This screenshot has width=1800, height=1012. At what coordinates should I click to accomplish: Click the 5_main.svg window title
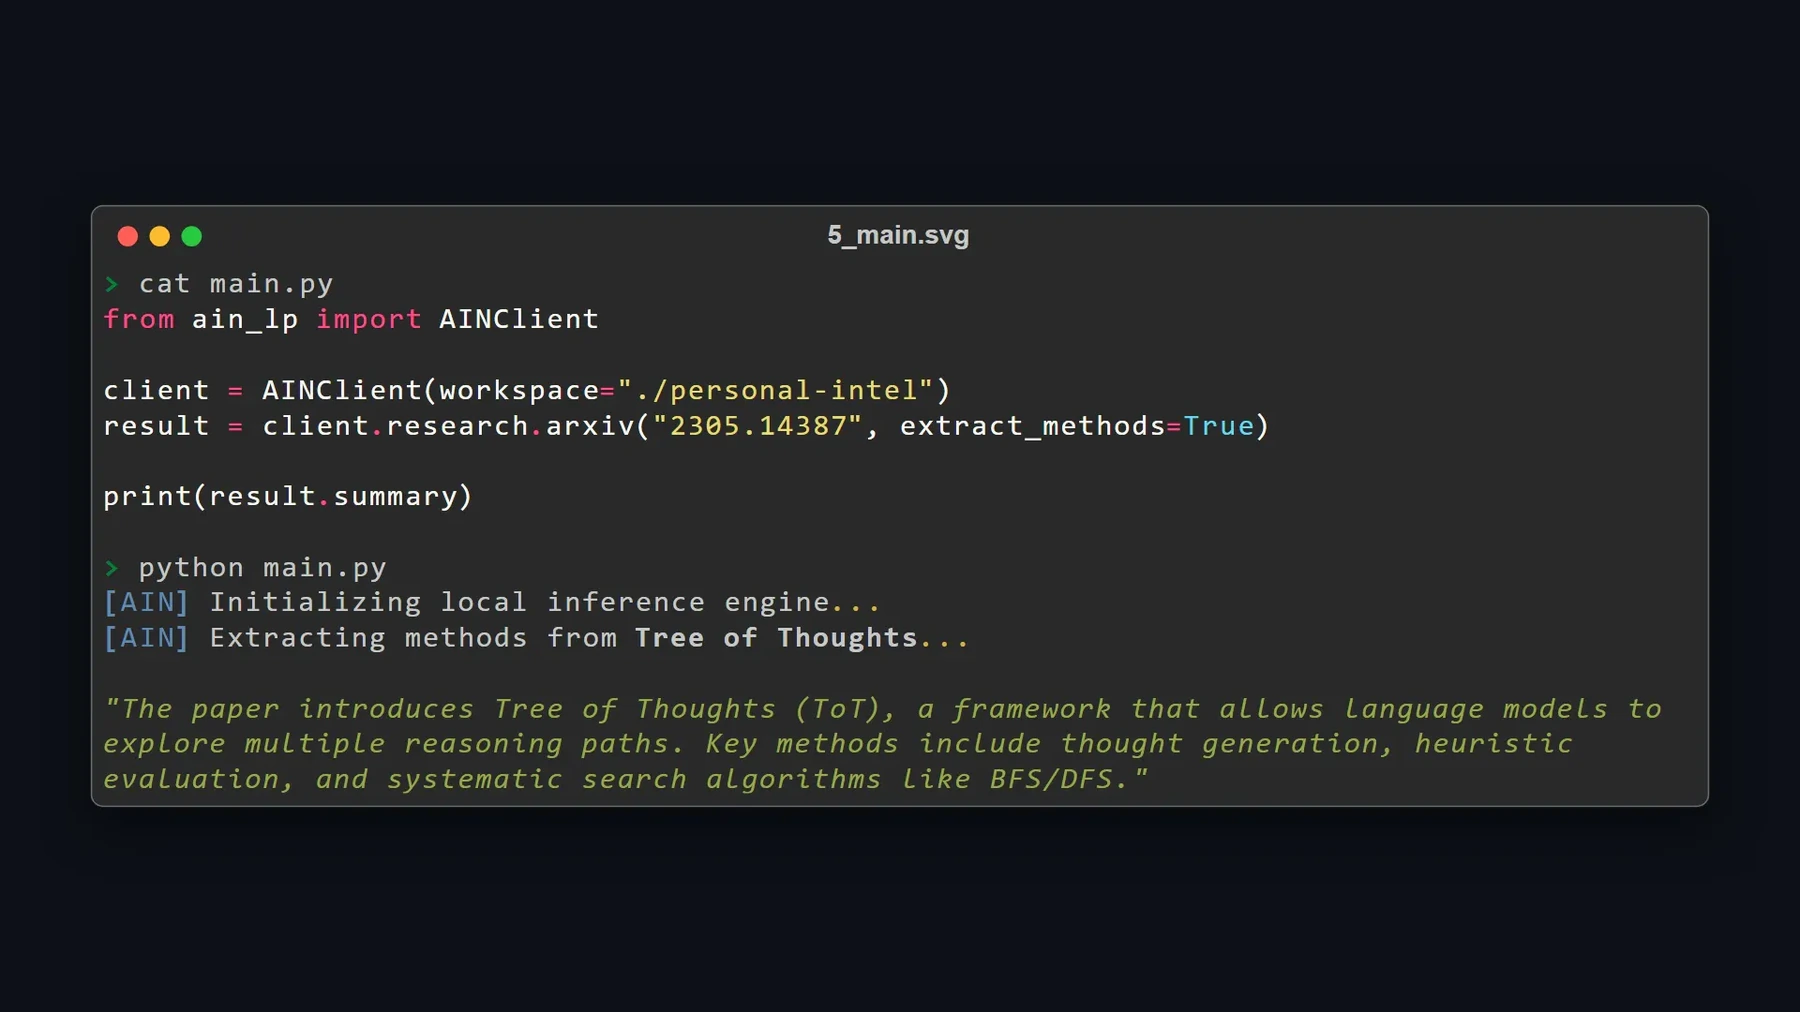pos(898,235)
